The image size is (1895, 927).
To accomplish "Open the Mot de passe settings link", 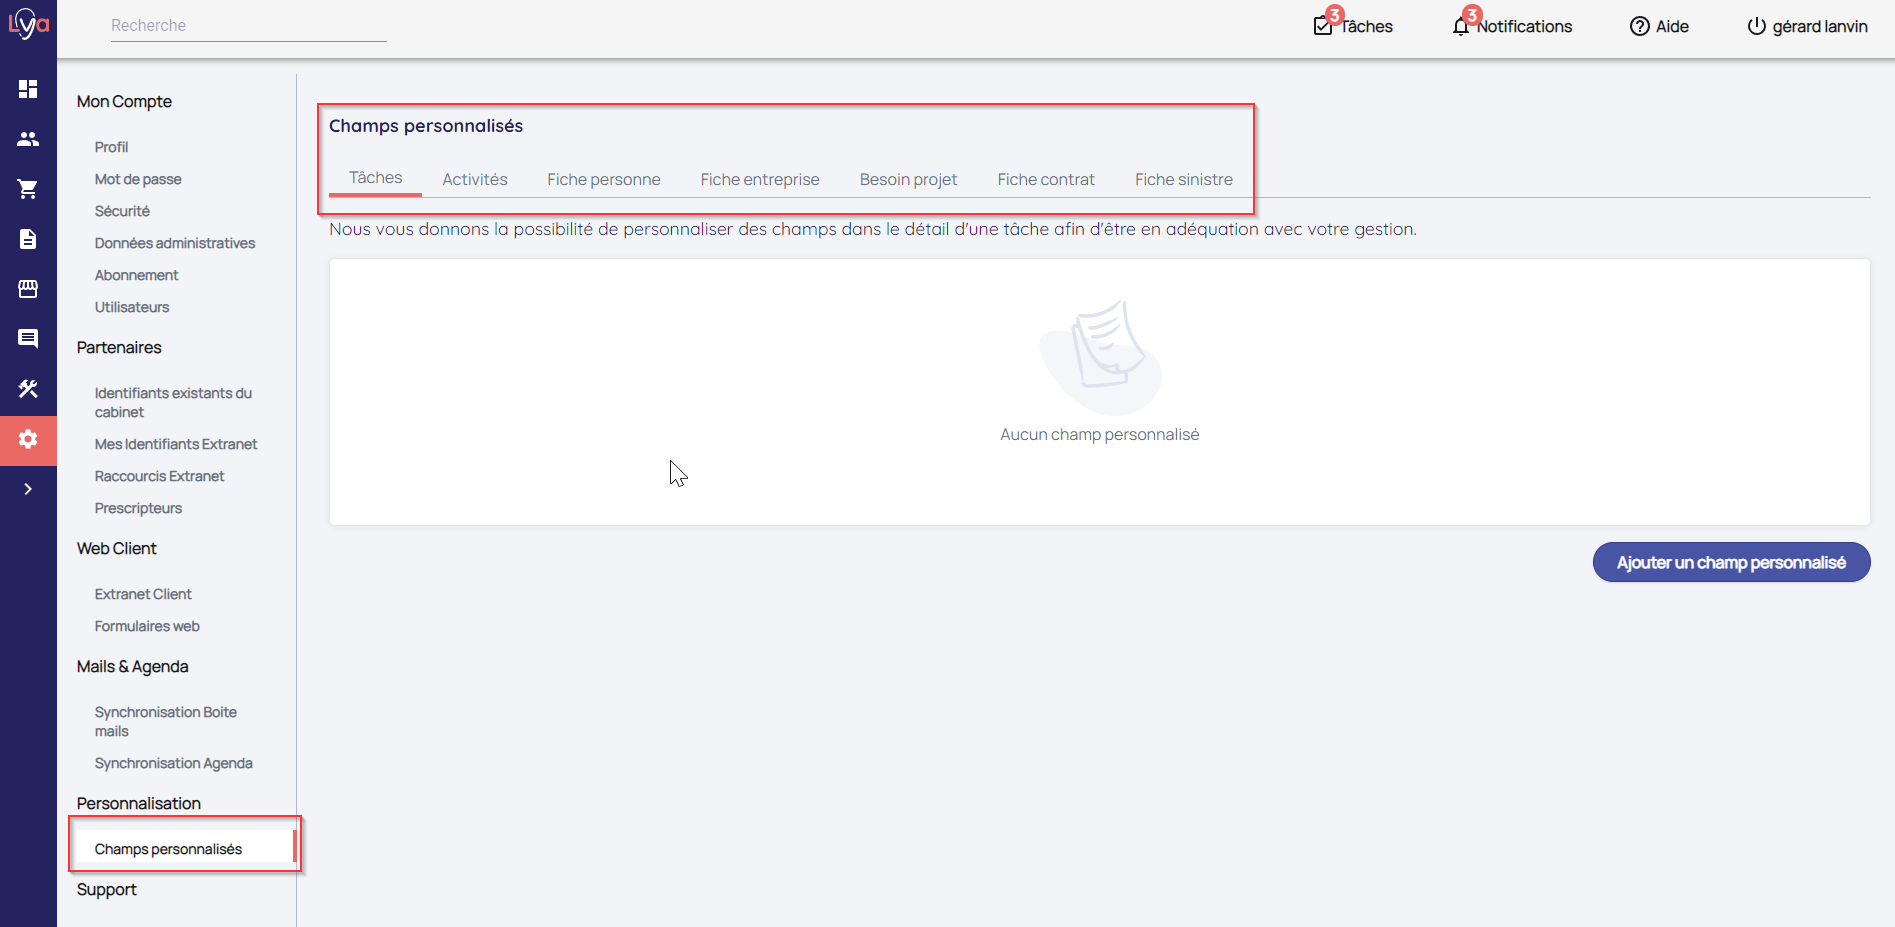I will (x=138, y=179).
